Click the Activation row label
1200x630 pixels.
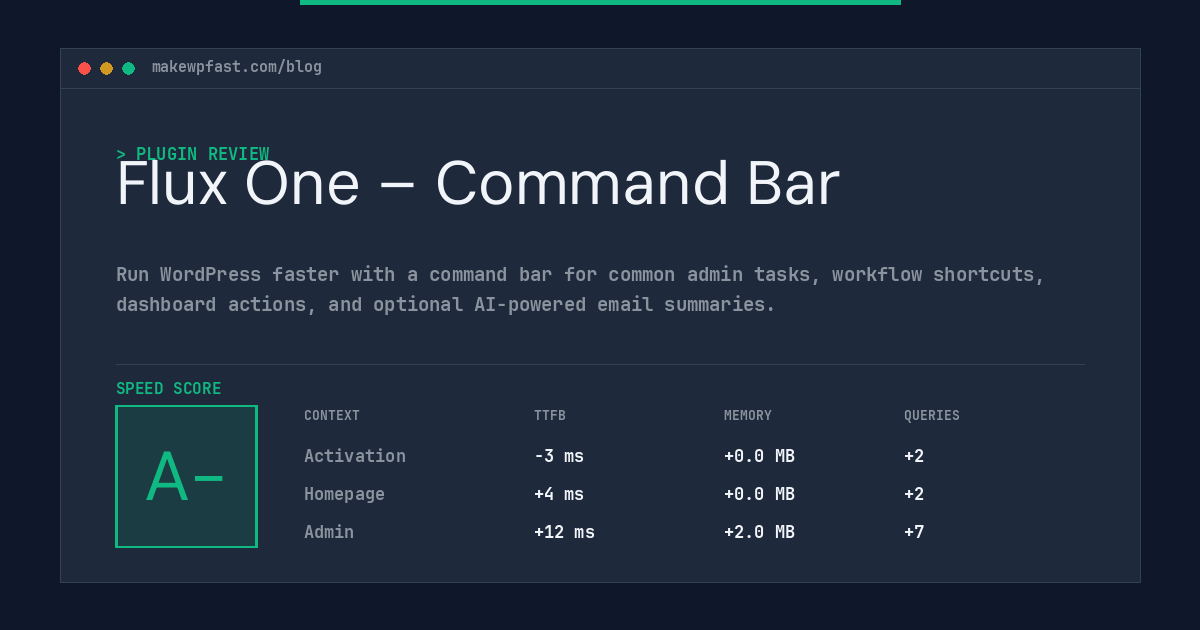355,456
